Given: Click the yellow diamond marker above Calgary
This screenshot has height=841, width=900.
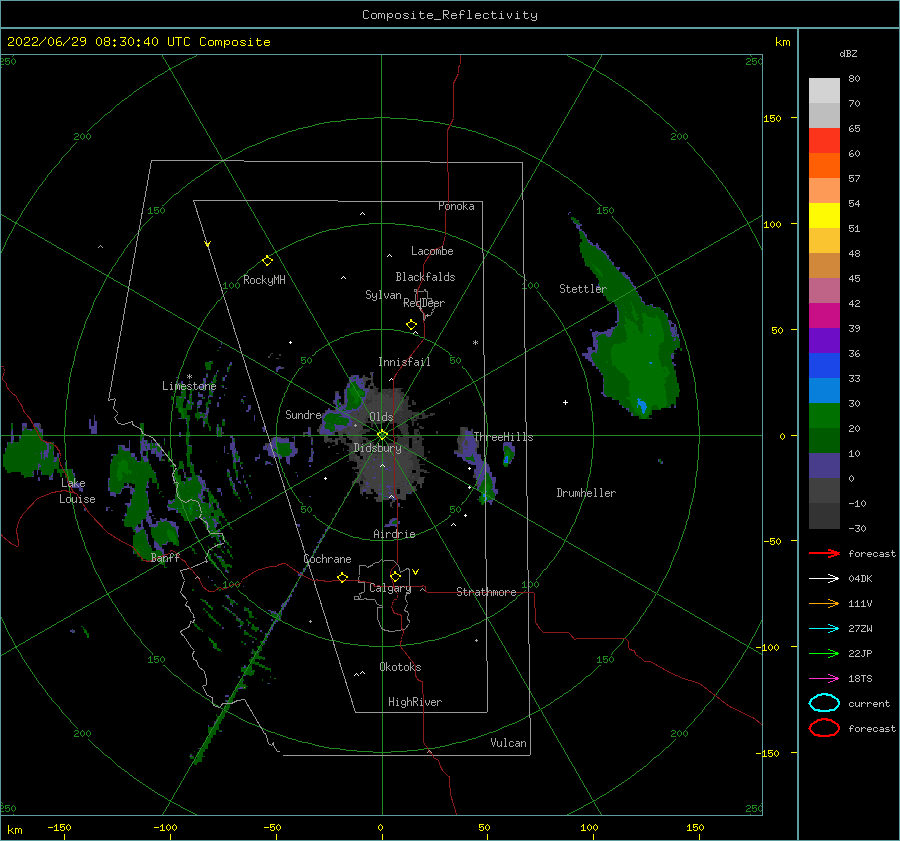Looking at the screenshot, I should [x=395, y=576].
